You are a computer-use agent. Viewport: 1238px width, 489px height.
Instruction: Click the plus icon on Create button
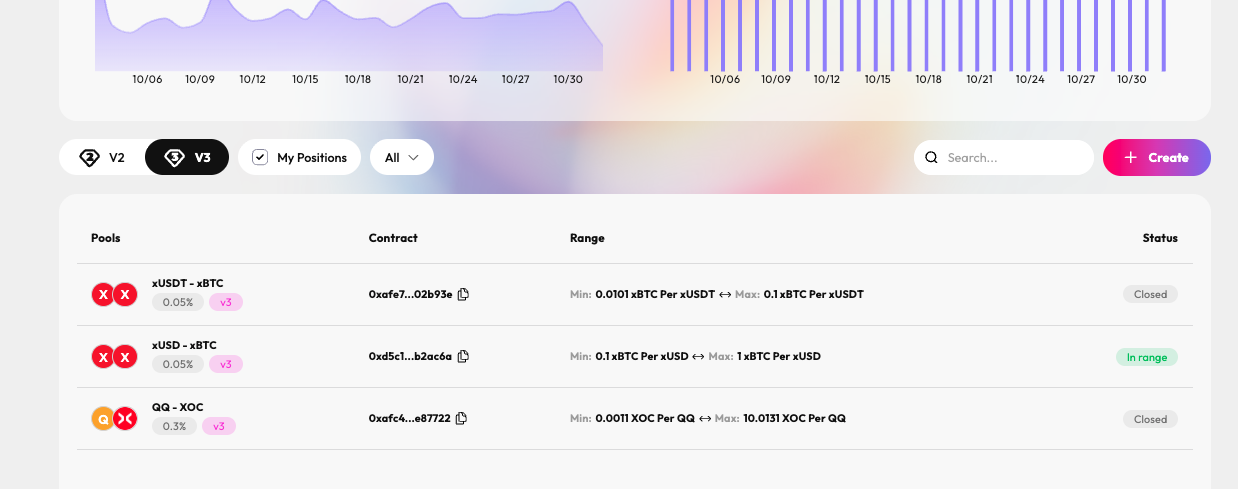1131,158
